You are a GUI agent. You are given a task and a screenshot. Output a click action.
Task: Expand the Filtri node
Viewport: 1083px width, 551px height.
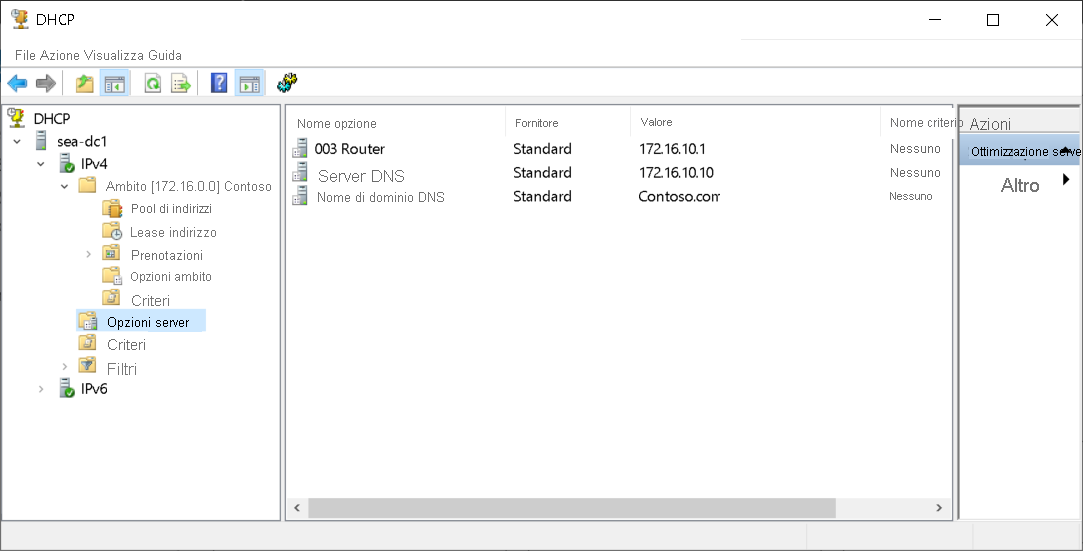[x=64, y=367]
